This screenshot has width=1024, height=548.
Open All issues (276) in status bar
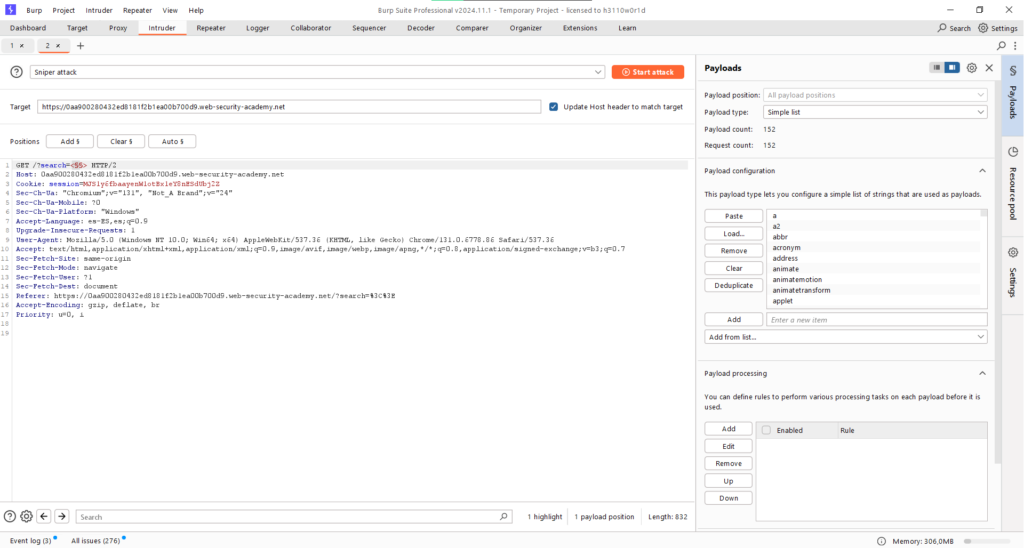pos(95,541)
